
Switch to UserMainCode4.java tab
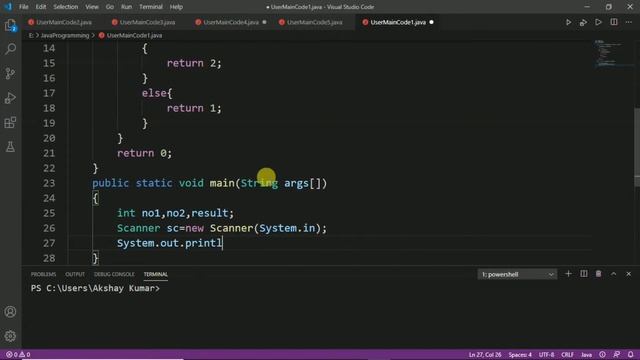pos(231,22)
